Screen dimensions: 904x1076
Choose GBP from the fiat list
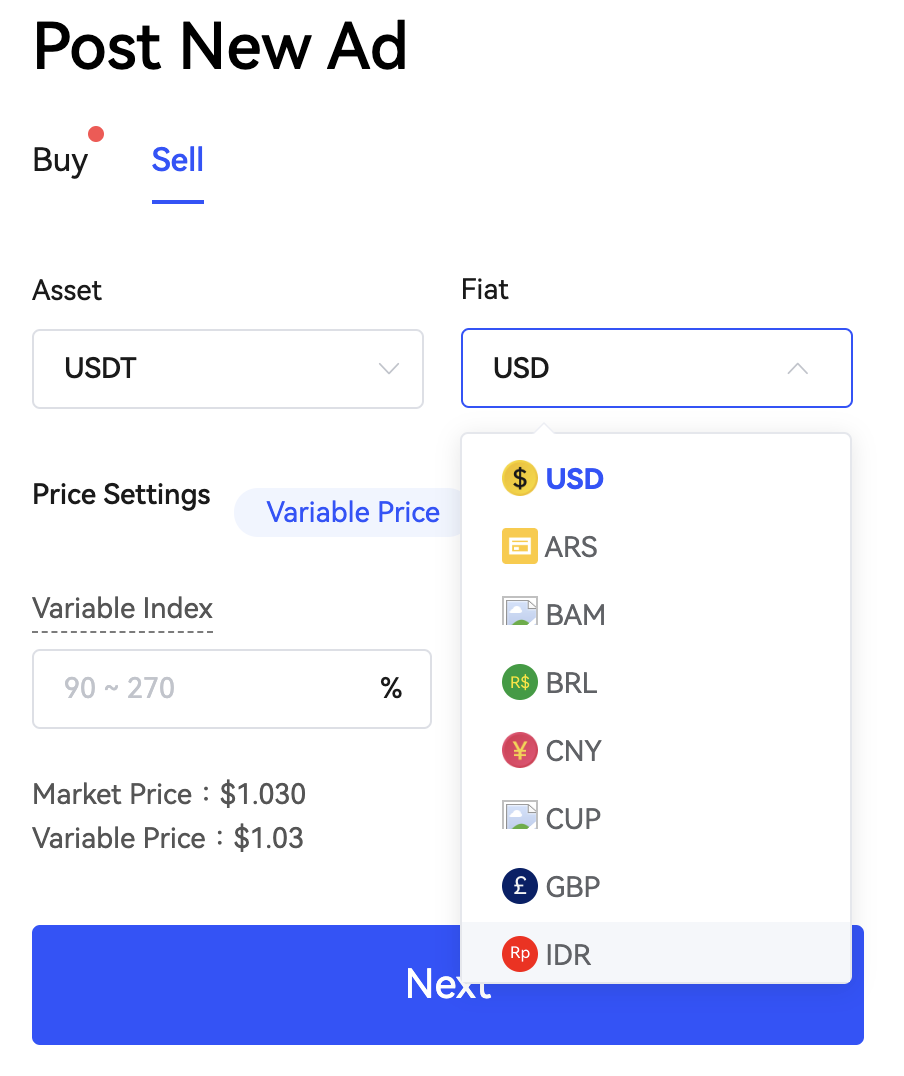573,886
